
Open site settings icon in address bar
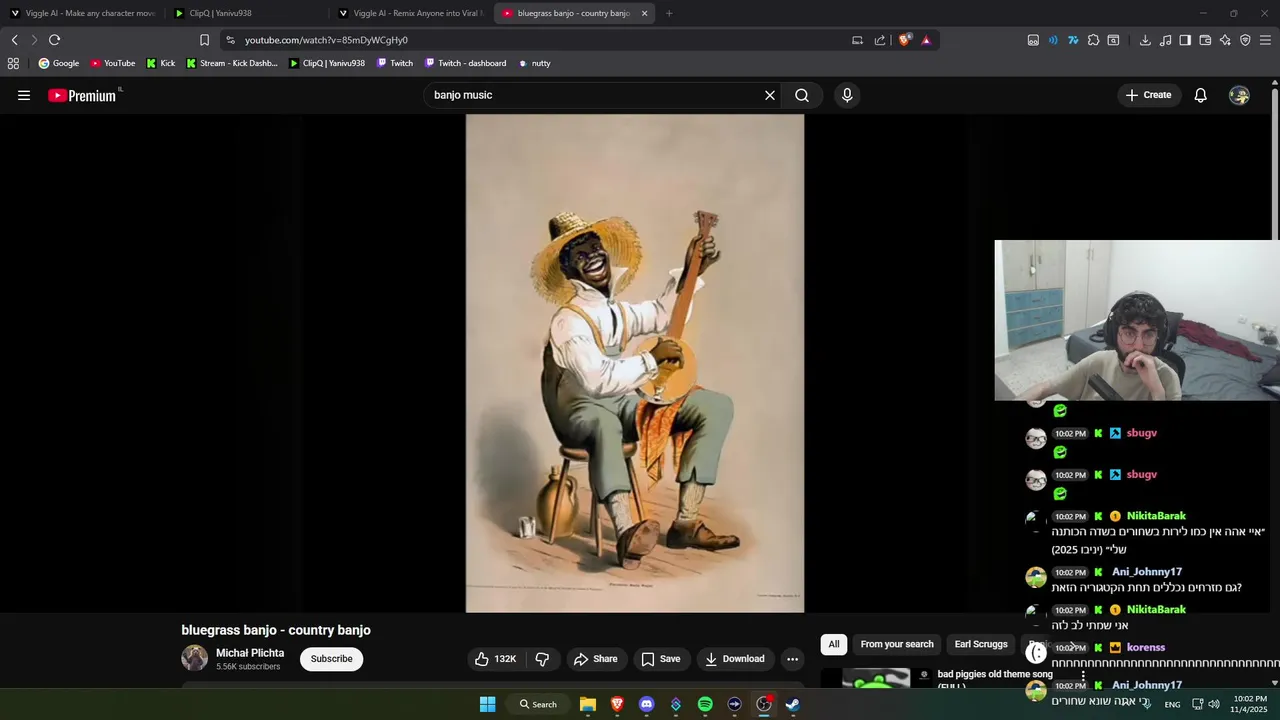(x=230, y=40)
